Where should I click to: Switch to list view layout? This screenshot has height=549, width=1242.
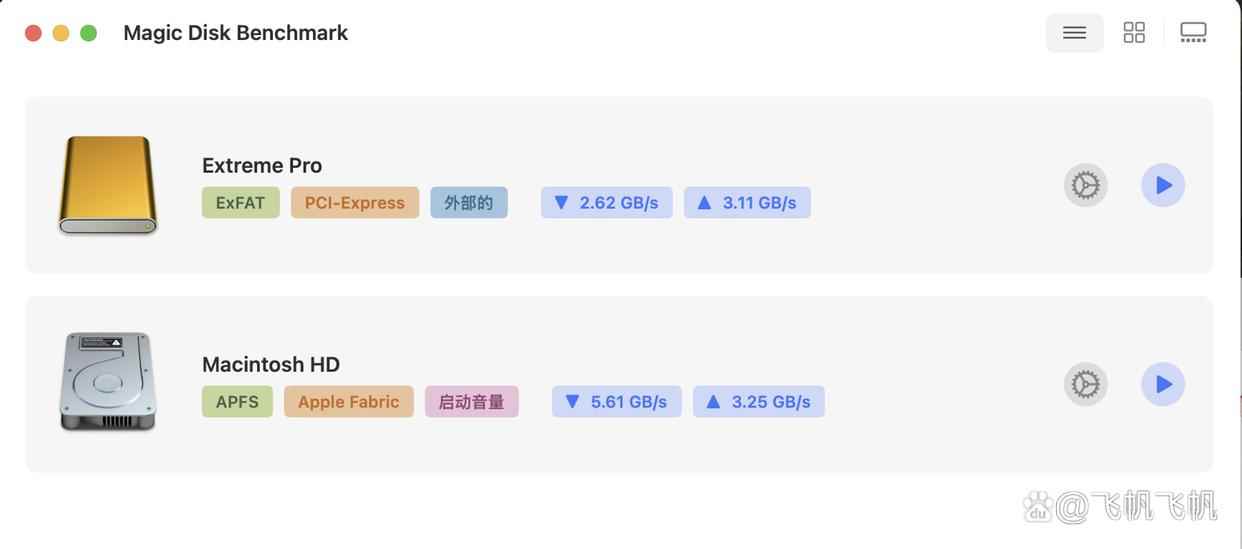click(x=1074, y=33)
